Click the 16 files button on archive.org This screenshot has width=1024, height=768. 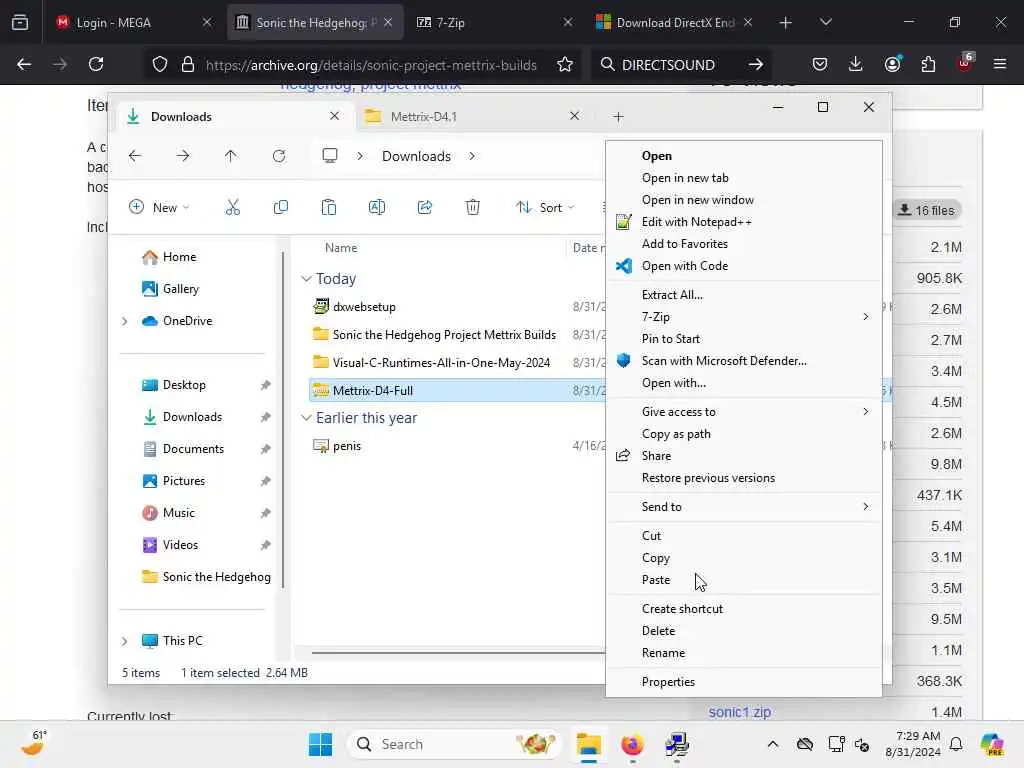tap(927, 210)
